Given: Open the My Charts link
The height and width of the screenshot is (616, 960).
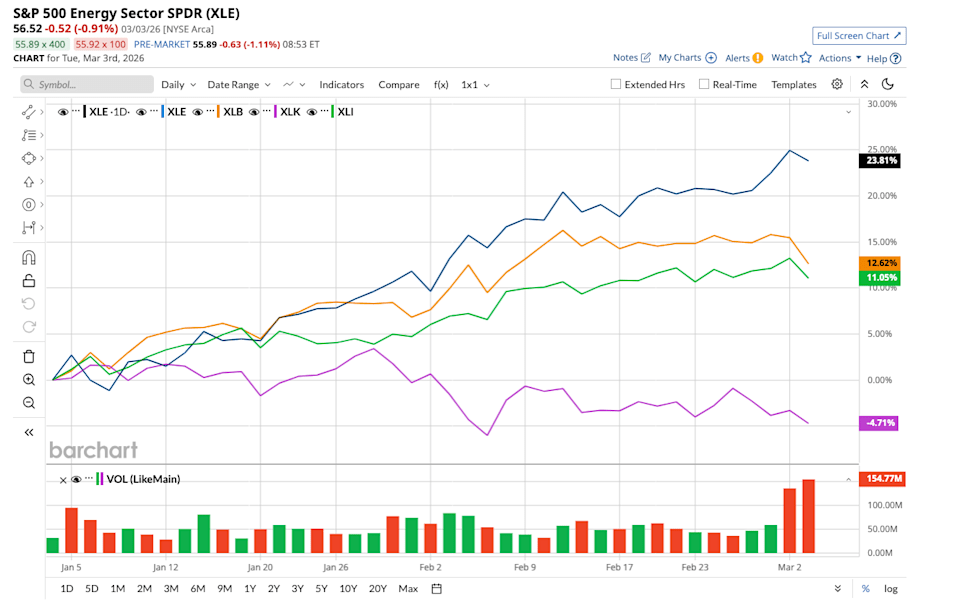Looking at the screenshot, I should (681, 58).
